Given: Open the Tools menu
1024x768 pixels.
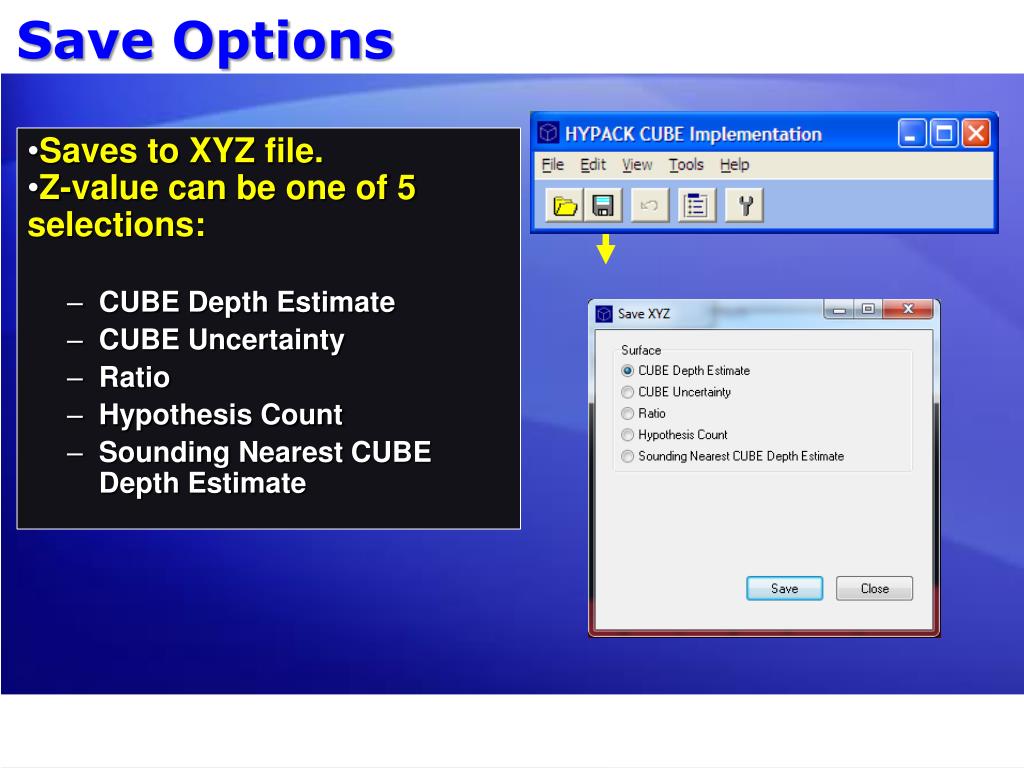Looking at the screenshot, I should (686, 165).
